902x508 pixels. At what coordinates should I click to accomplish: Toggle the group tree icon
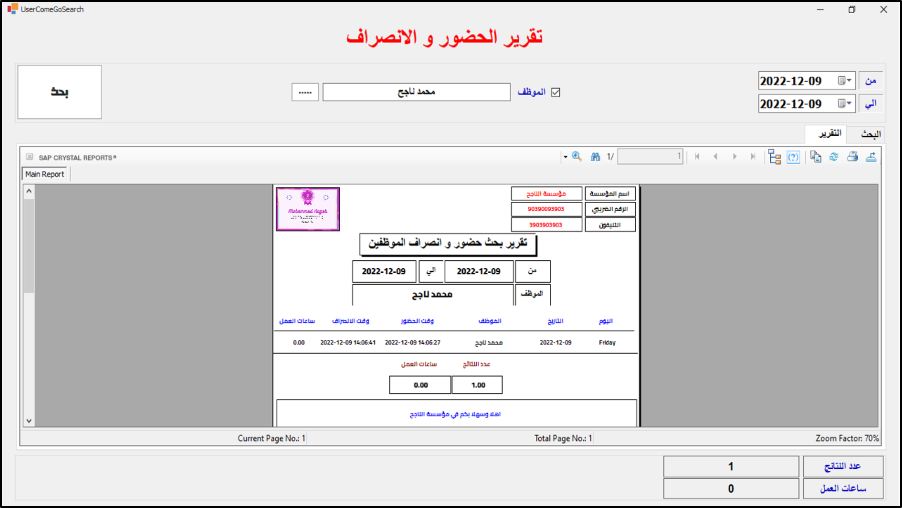[x=775, y=157]
